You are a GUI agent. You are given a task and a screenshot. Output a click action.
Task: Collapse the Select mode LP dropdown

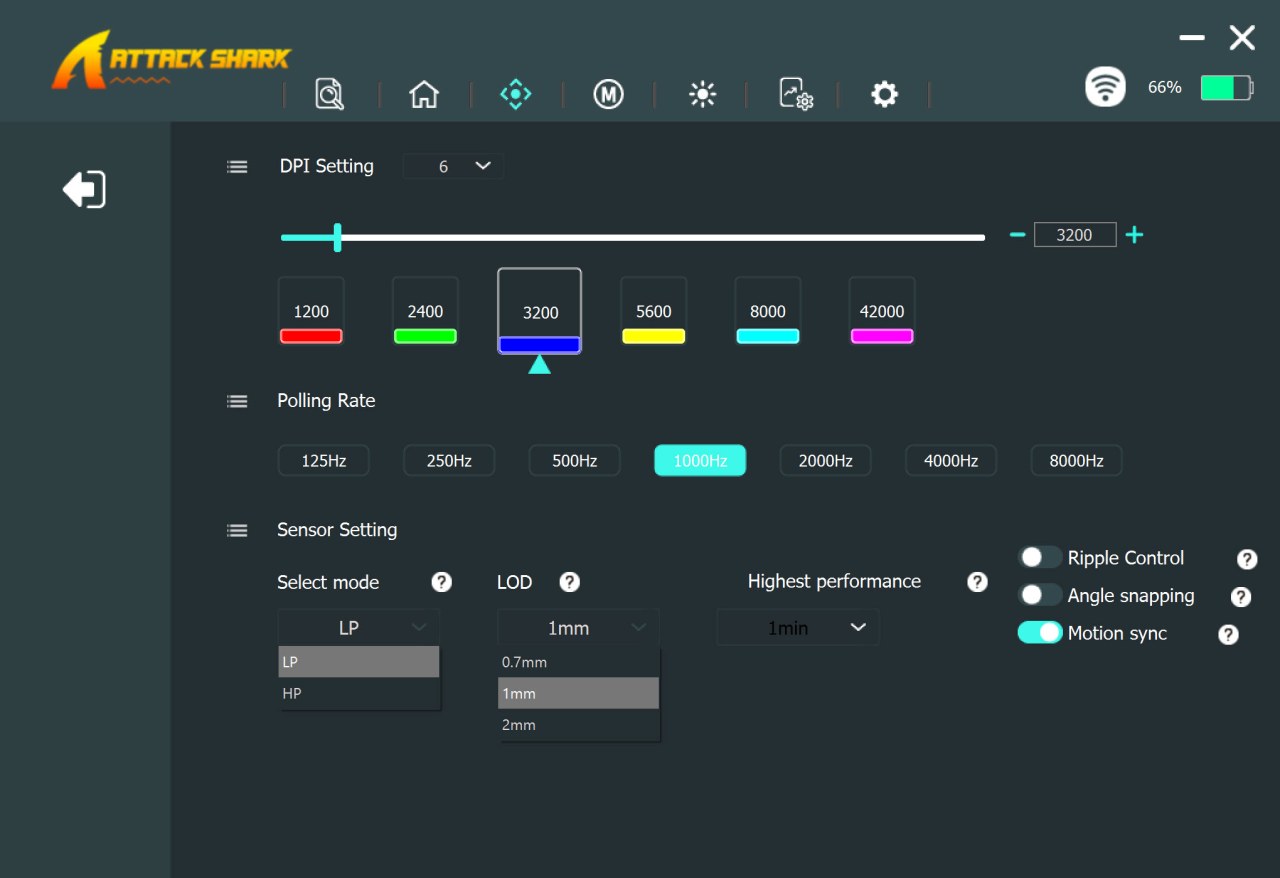click(358, 628)
